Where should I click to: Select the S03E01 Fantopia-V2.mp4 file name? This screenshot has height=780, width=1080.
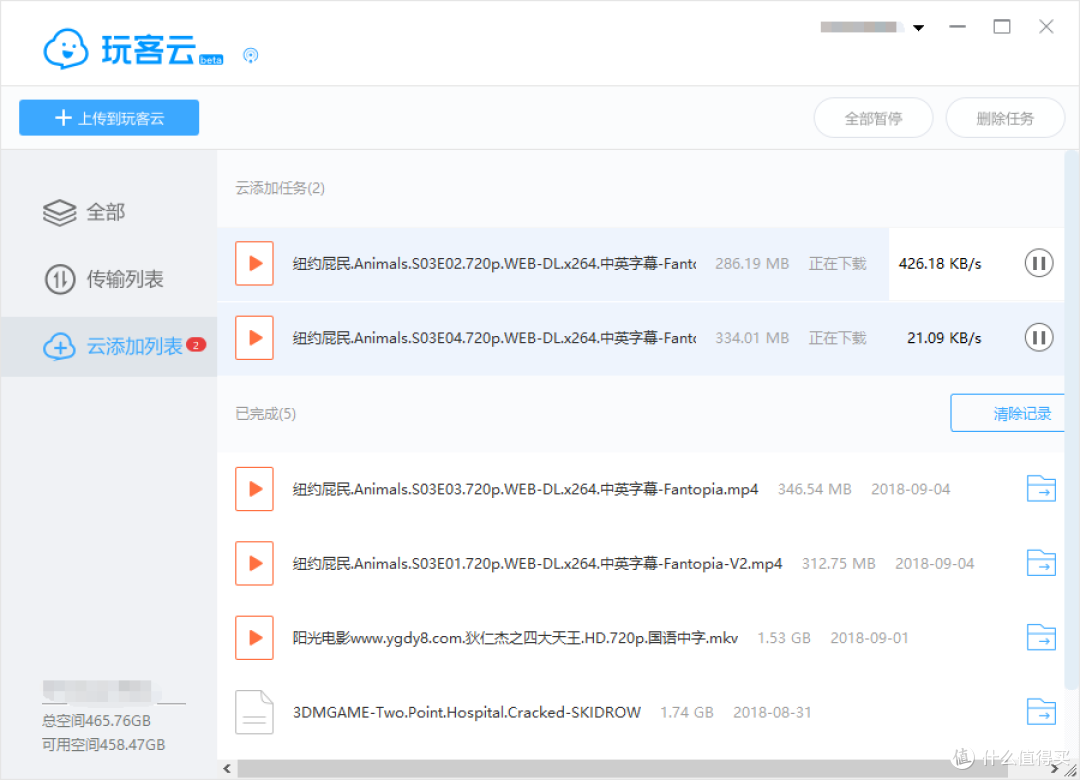point(537,564)
